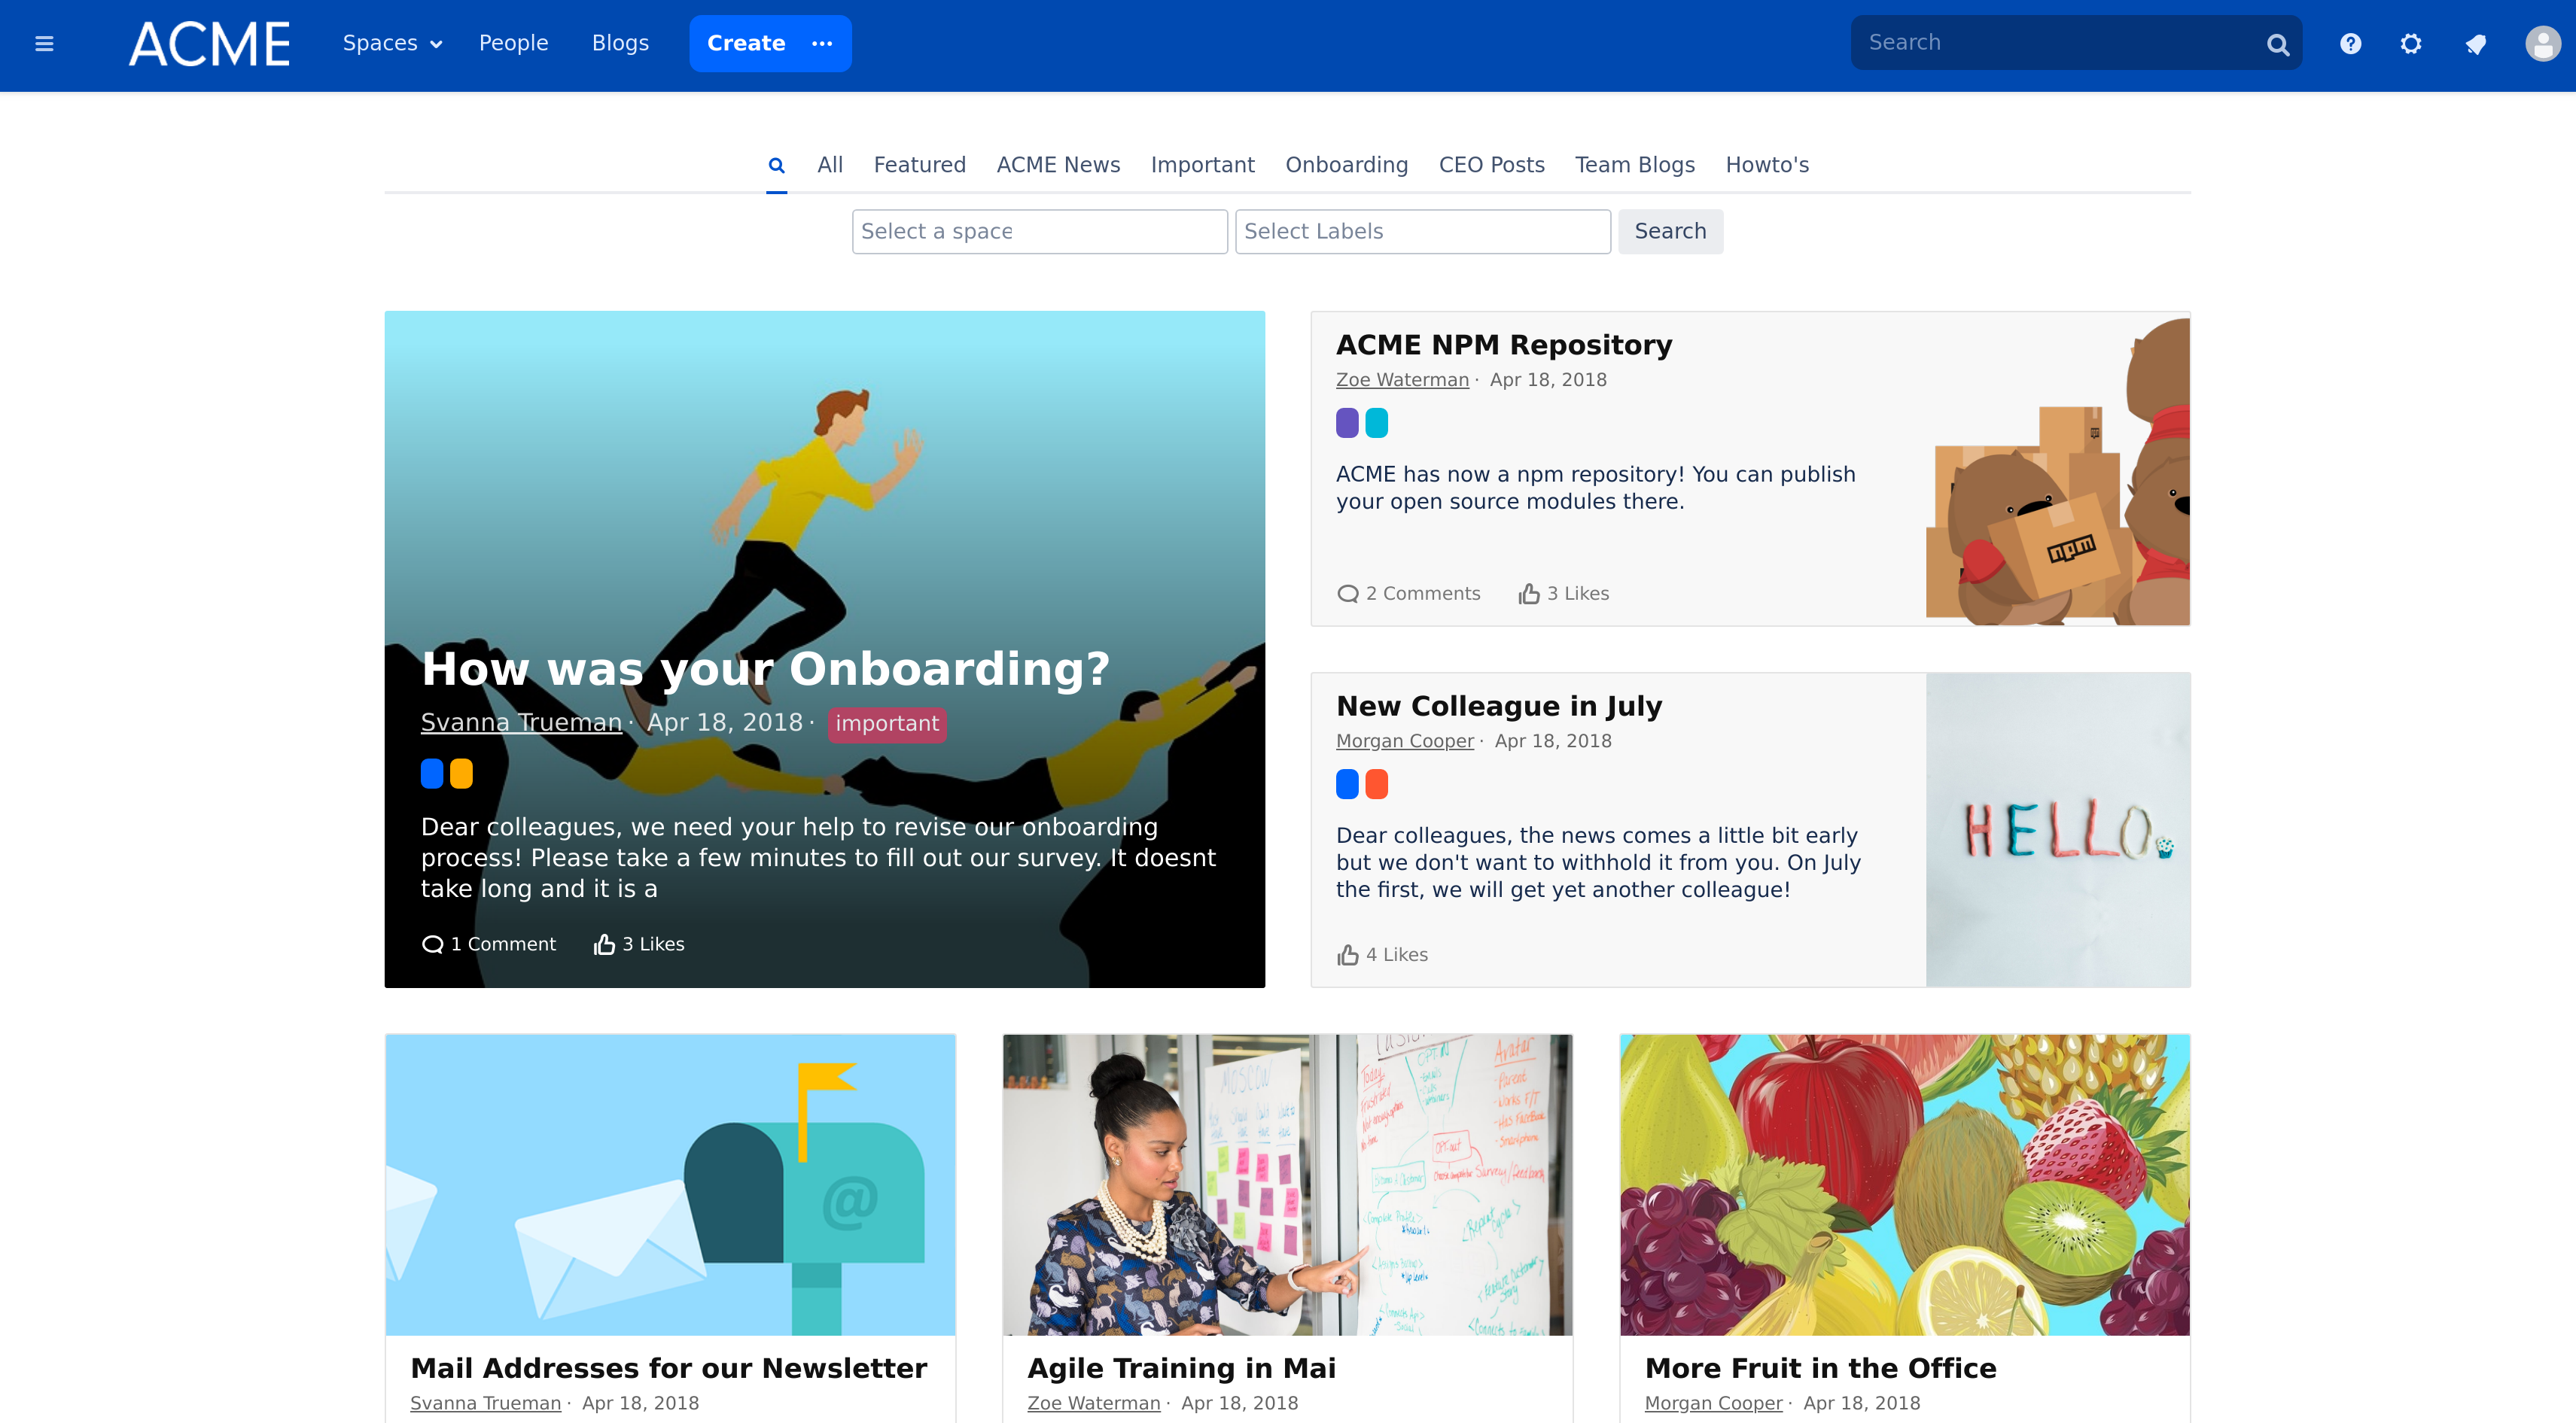Select the search magnifier filter tab icon
This screenshot has width=2576, height=1423.
776,165
